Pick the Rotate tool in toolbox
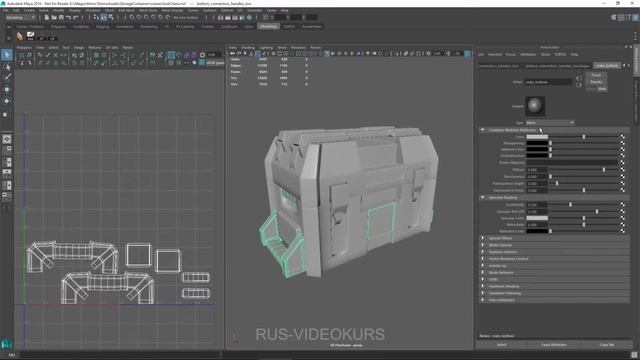640x360 pixels. (7, 101)
